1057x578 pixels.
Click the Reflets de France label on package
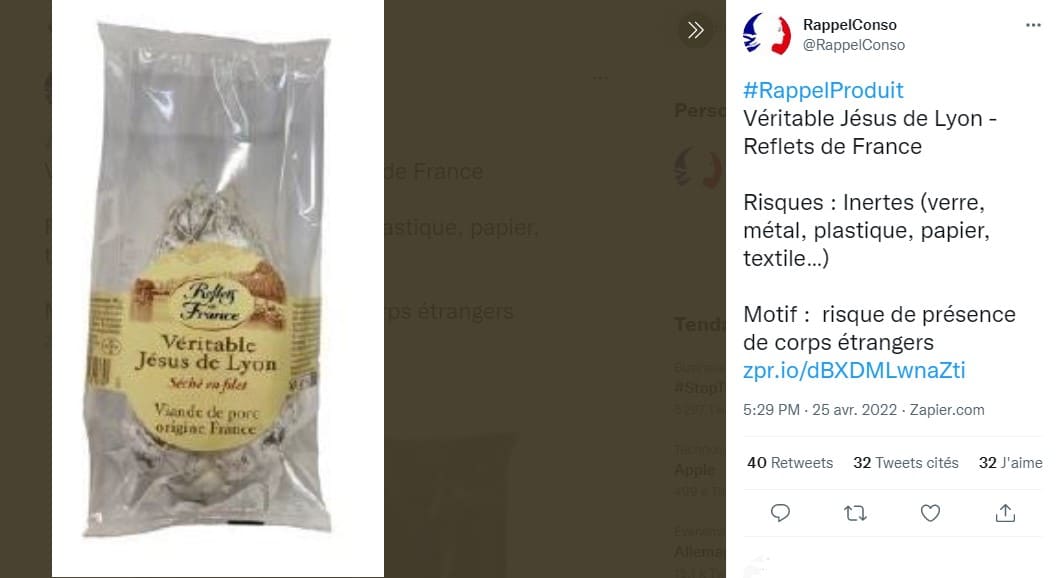pyautogui.click(x=212, y=300)
